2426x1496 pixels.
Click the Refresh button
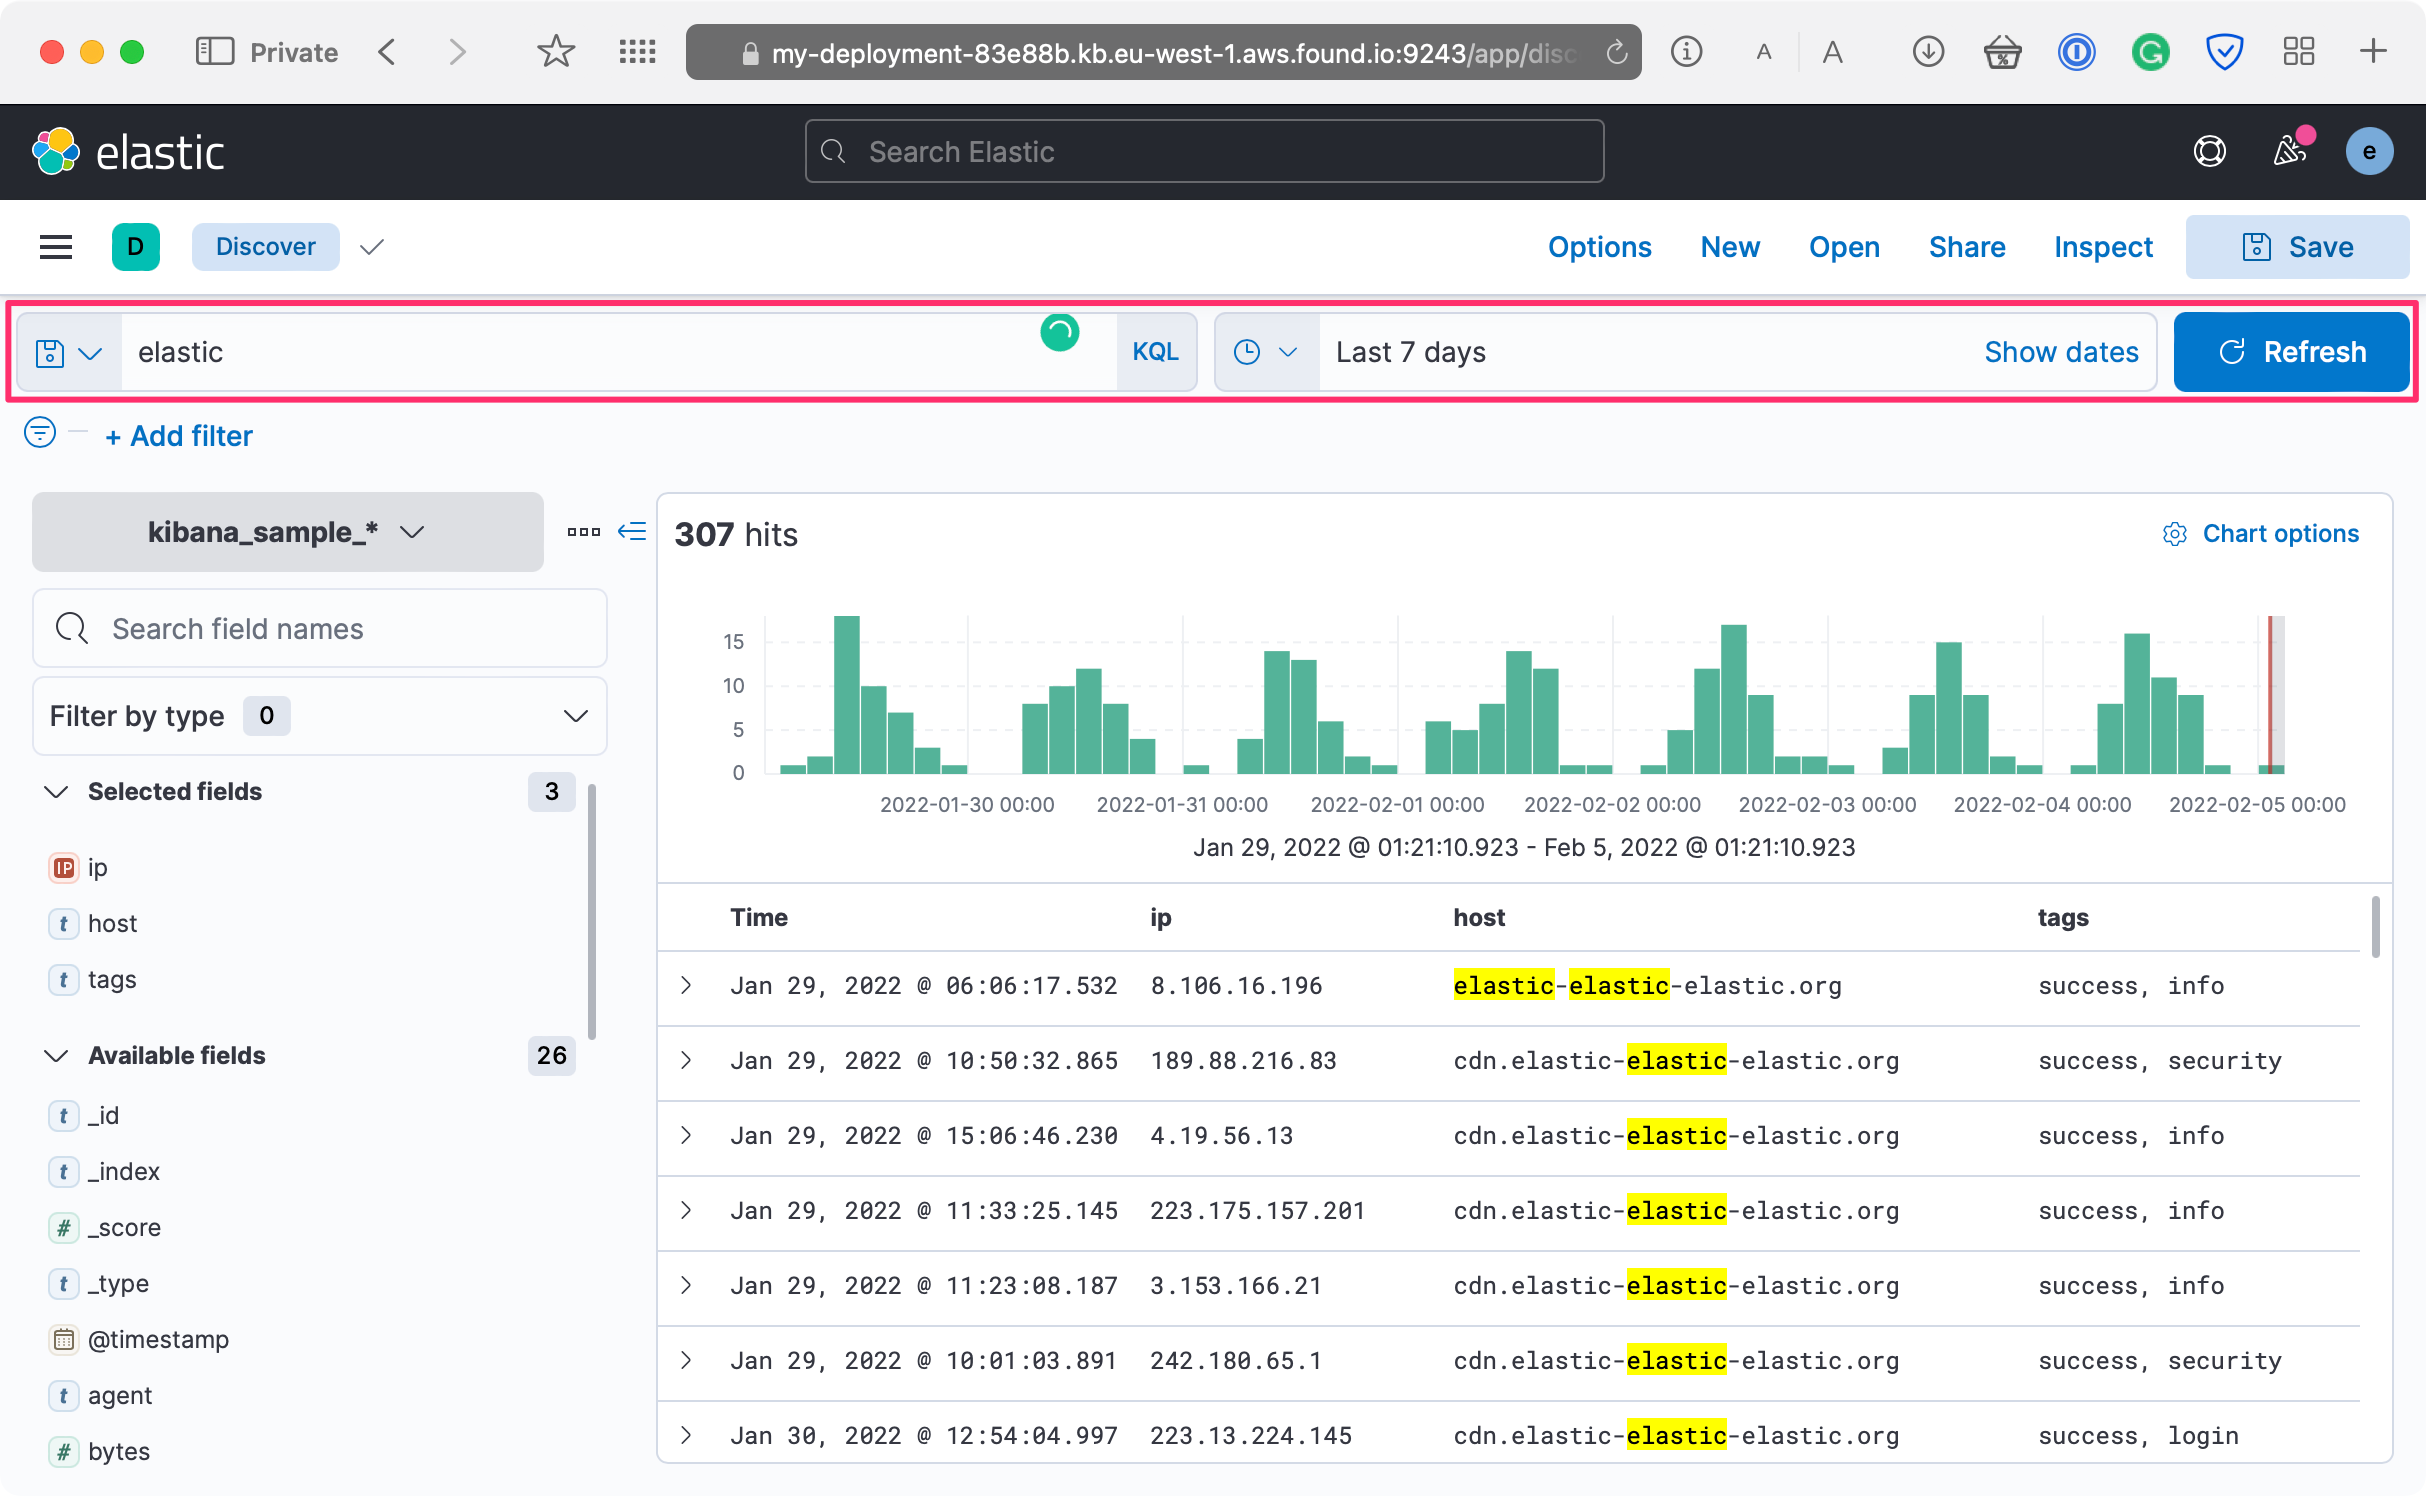(x=2290, y=352)
